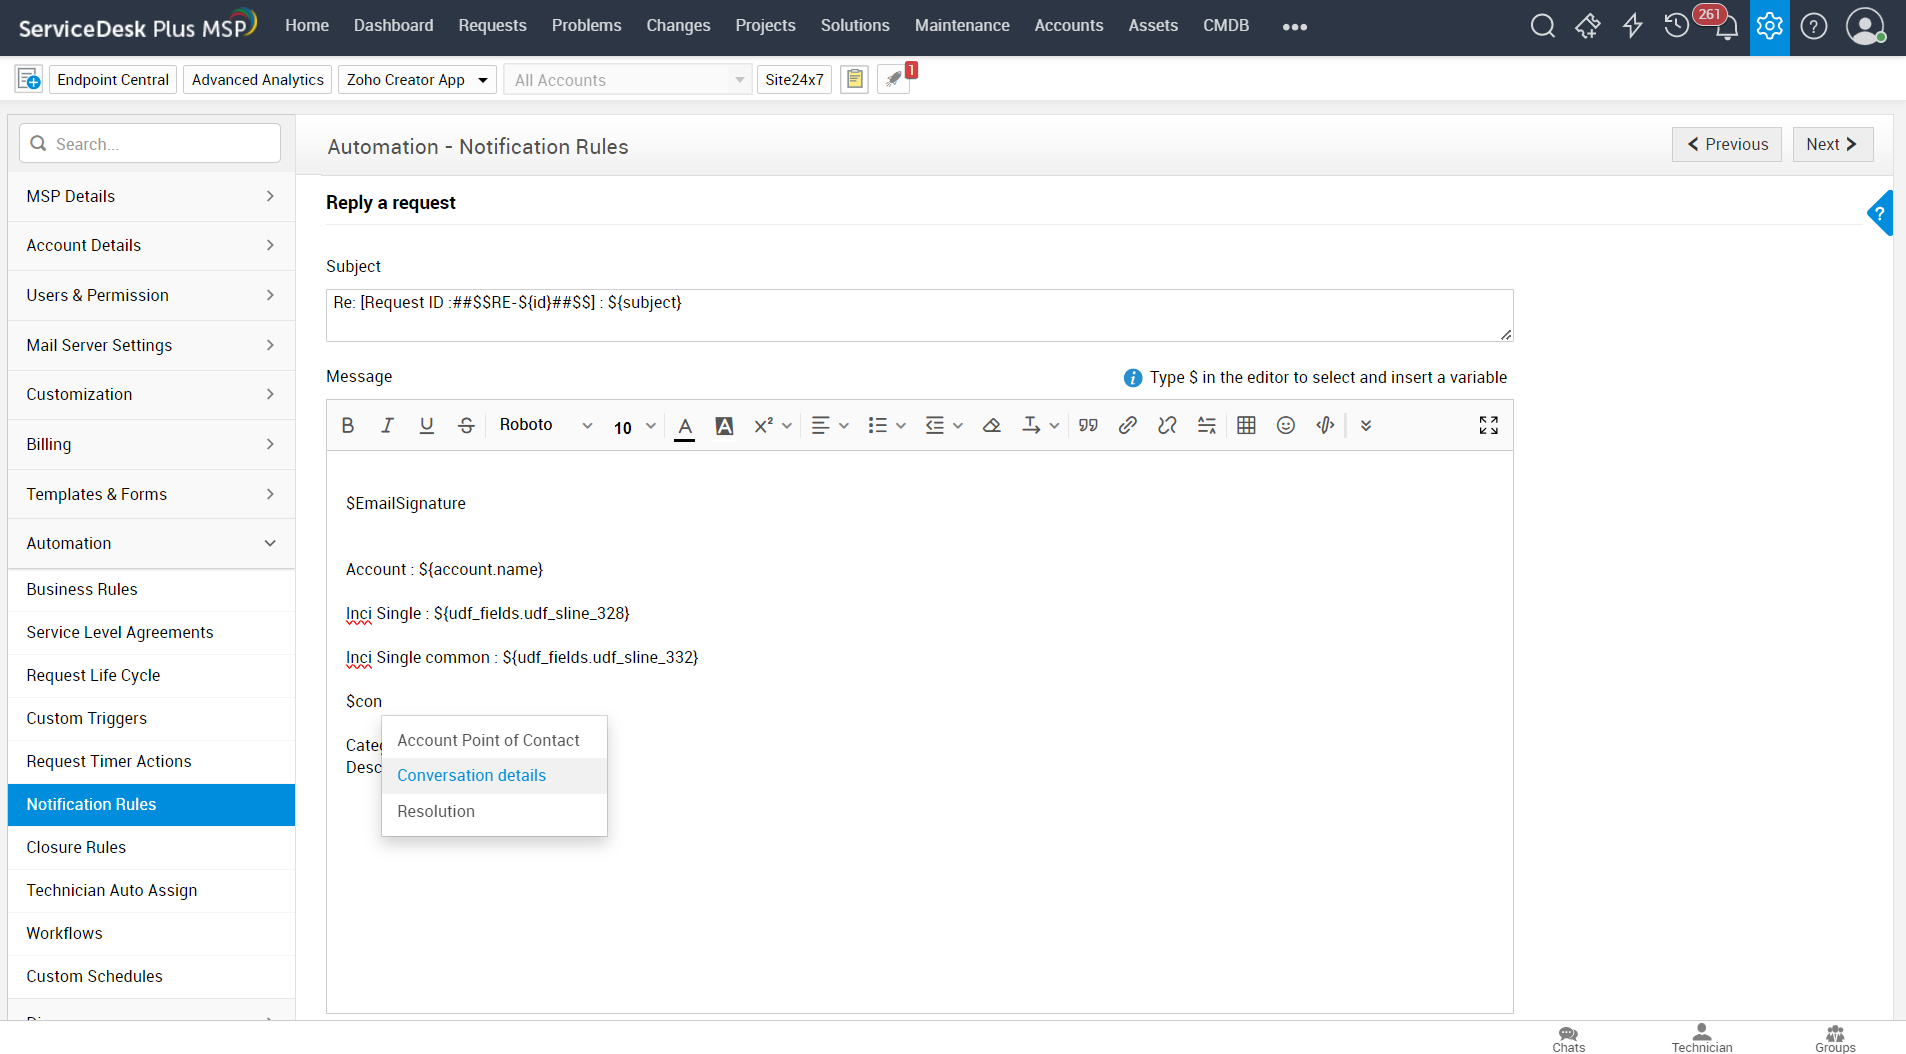Viewport: 1906px width, 1054px height.
Task: Insert block quote
Action: [1089, 426]
